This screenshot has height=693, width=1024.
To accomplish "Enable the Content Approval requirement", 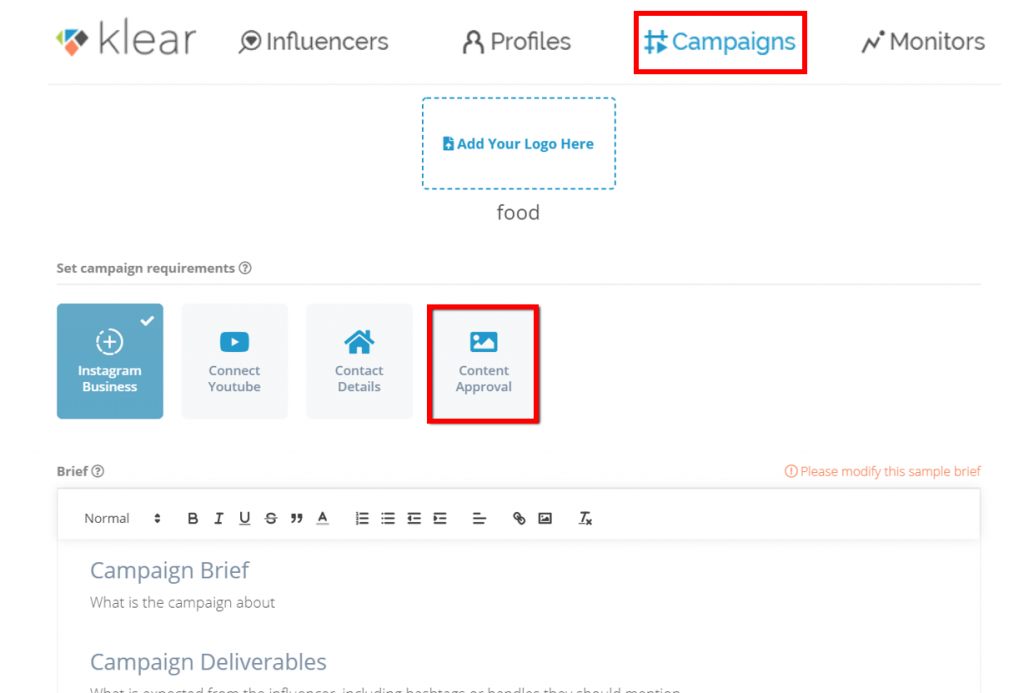I will pos(484,364).
